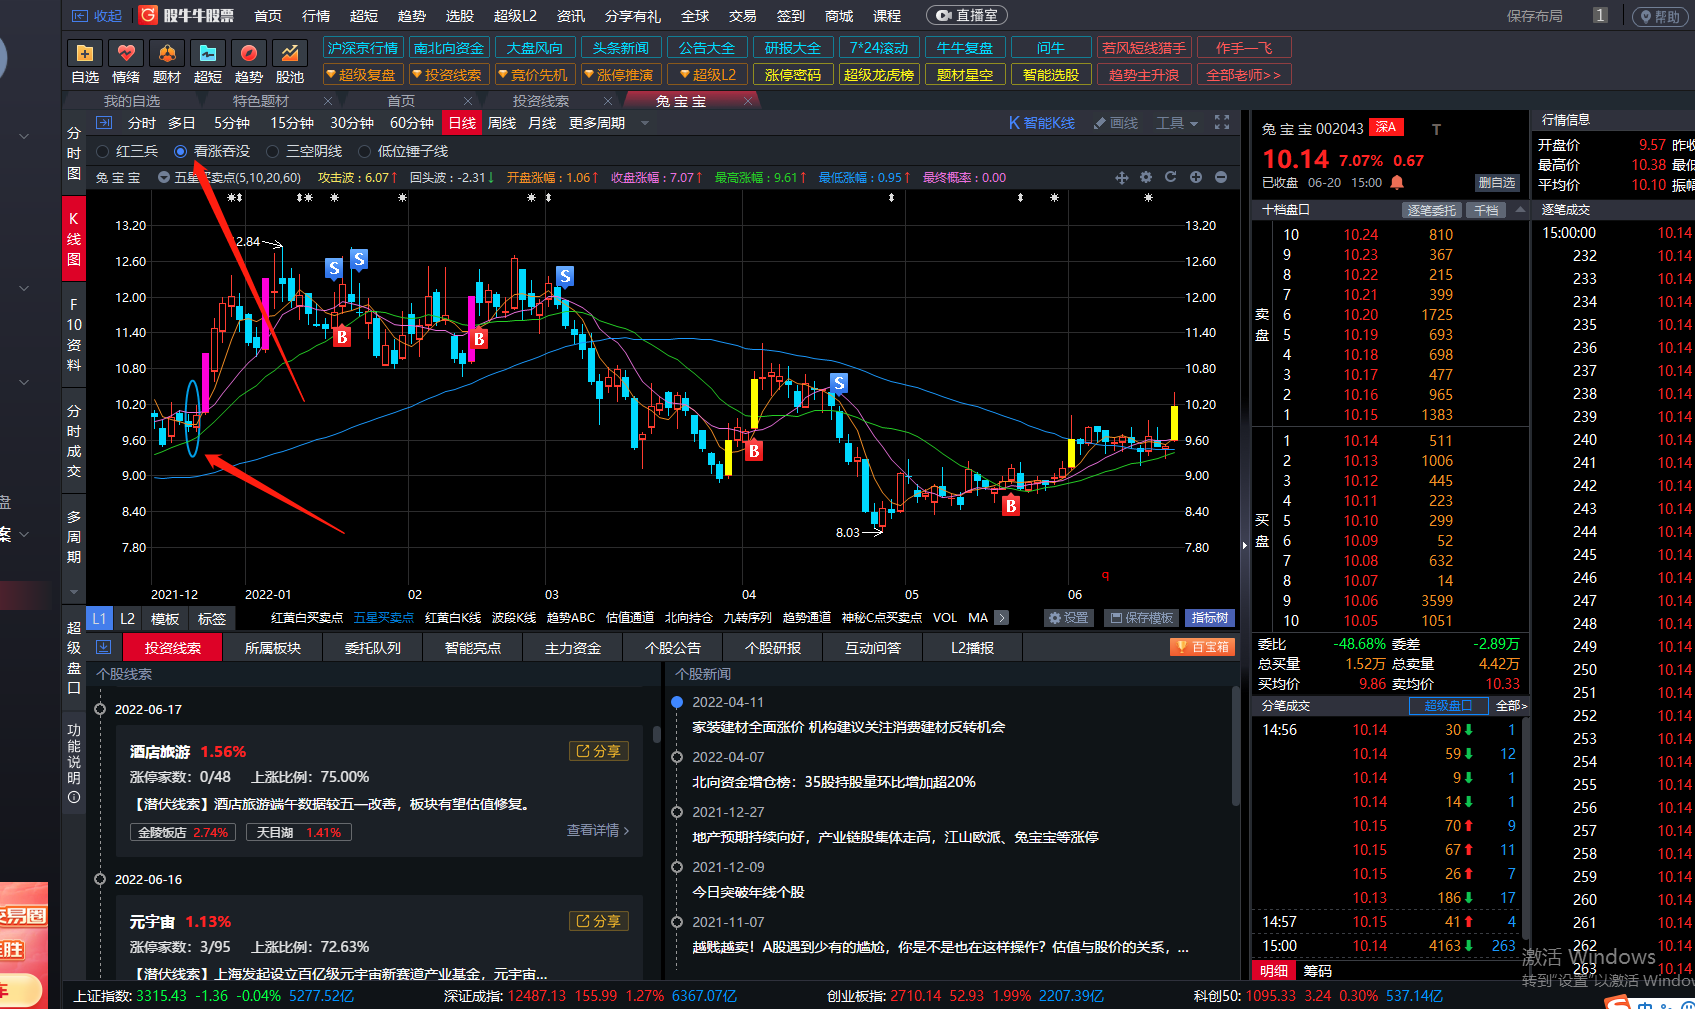
Task: Click the price alert bell icon
Action: coord(1397,183)
